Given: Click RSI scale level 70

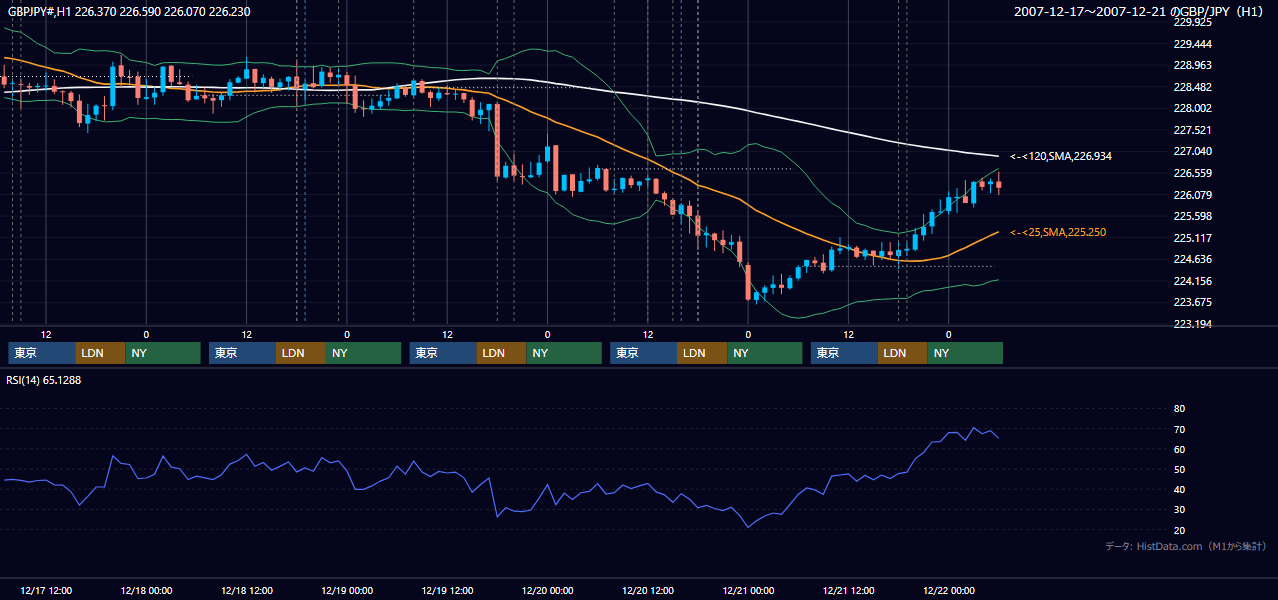Looking at the screenshot, I should pyautogui.click(x=1179, y=429).
